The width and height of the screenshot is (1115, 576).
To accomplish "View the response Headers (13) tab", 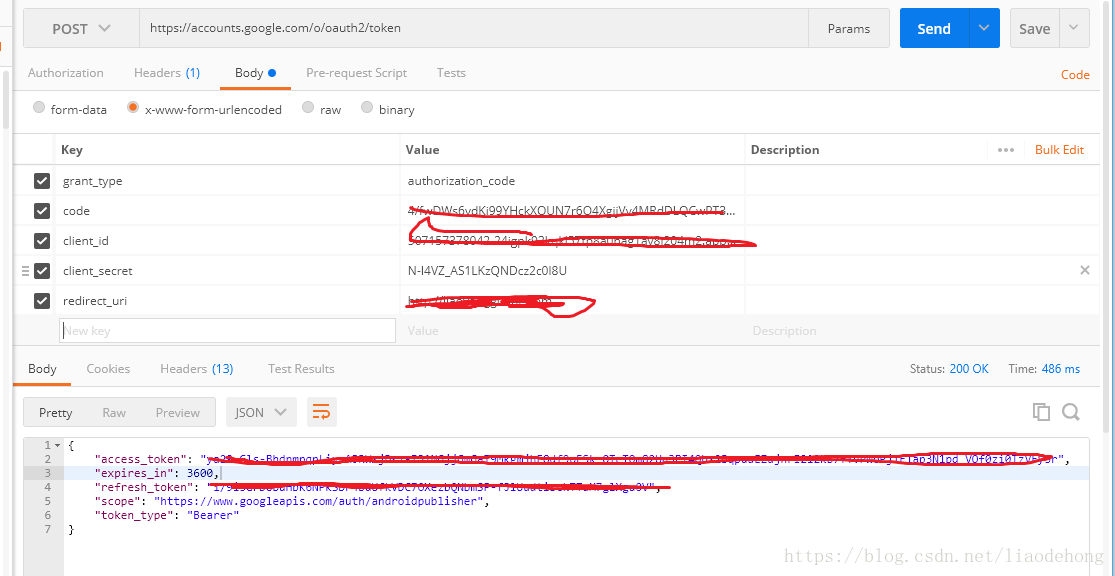I will click(x=196, y=368).
